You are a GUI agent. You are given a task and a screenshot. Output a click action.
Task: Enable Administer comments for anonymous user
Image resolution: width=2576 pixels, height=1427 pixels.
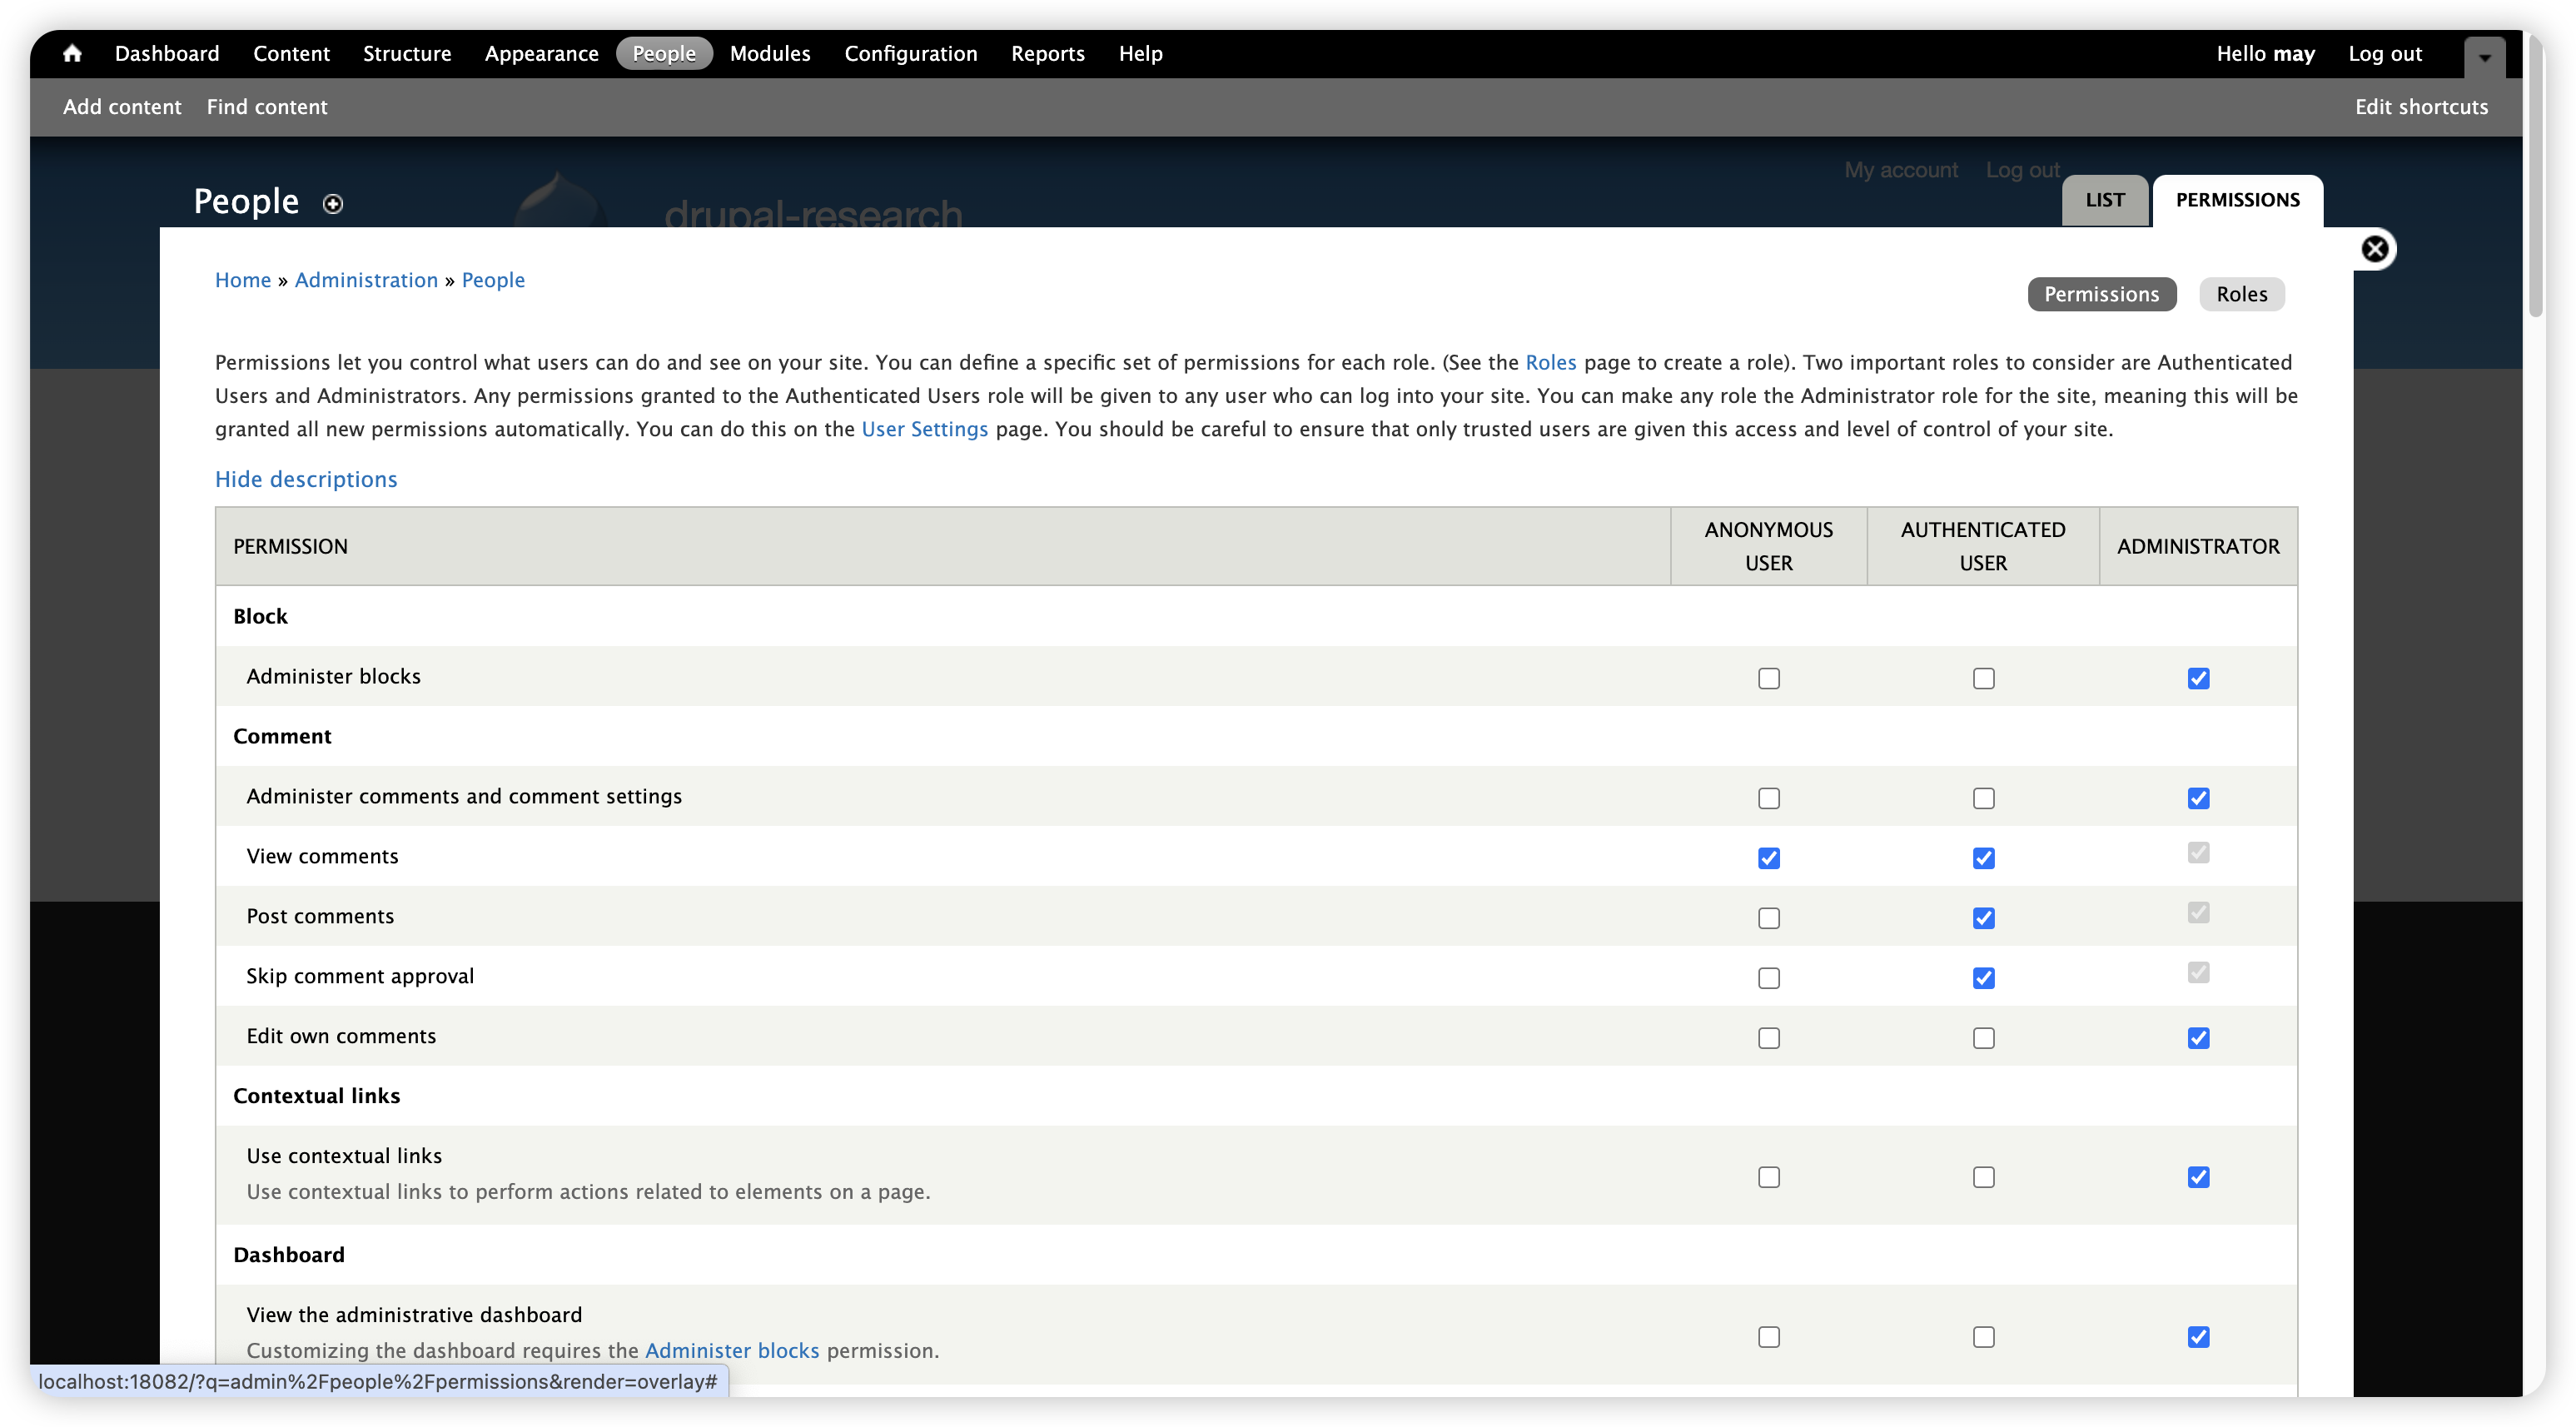[x=1768, y=798]
